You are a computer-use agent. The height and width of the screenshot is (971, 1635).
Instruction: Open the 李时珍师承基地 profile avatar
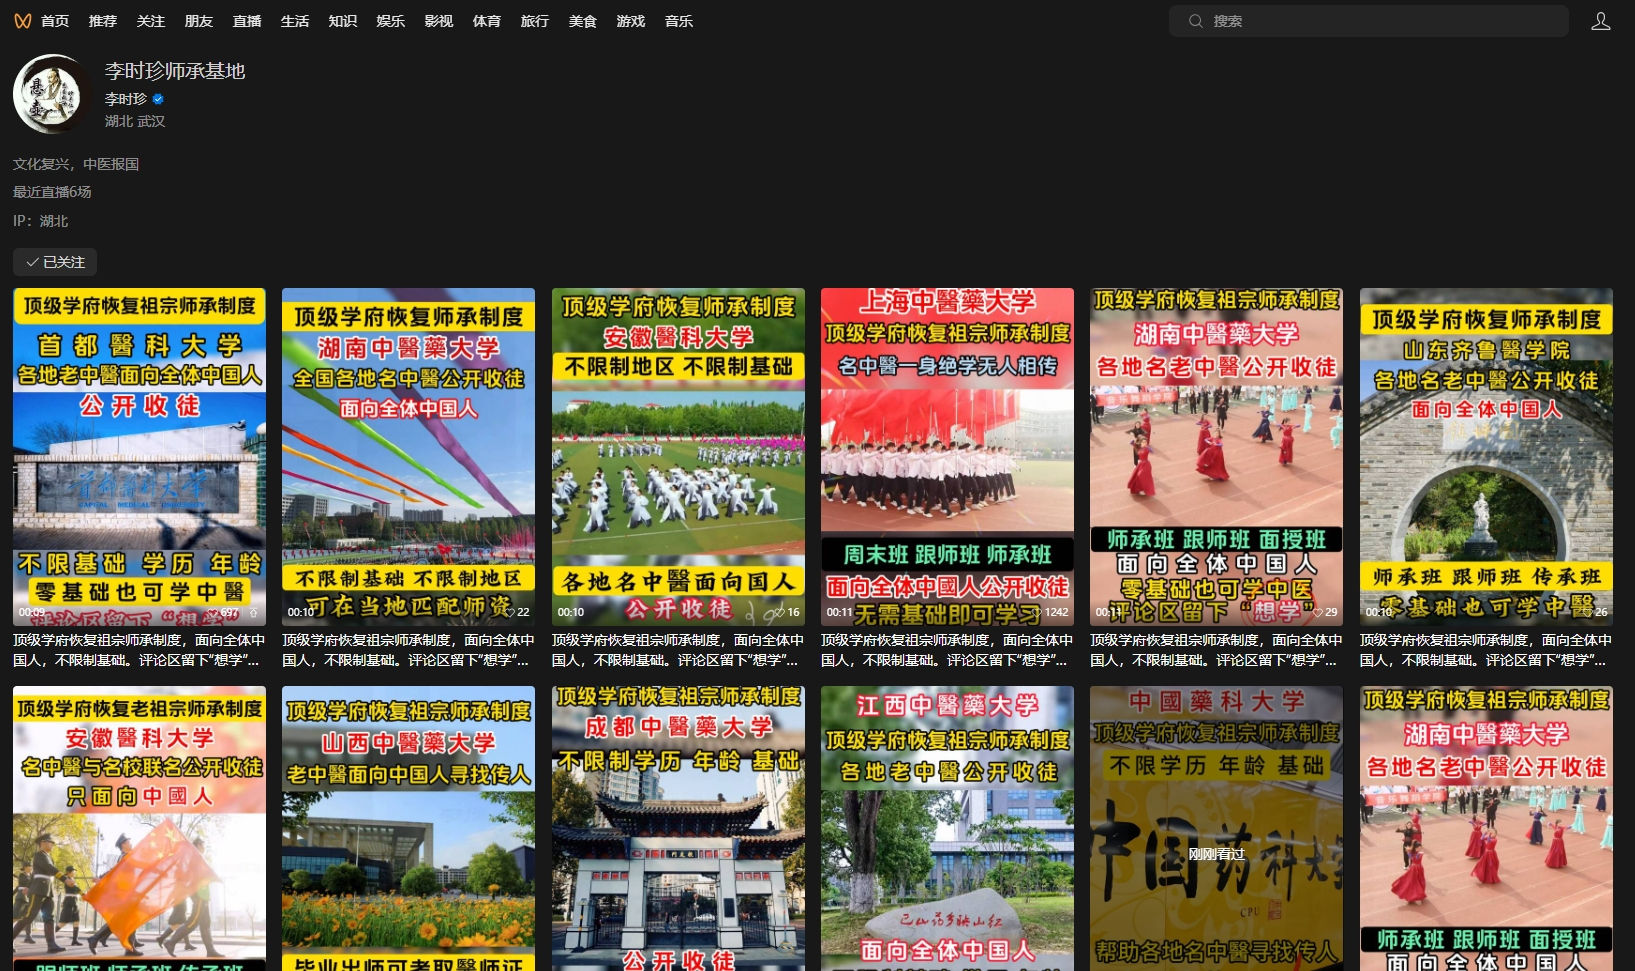(52, 94)
